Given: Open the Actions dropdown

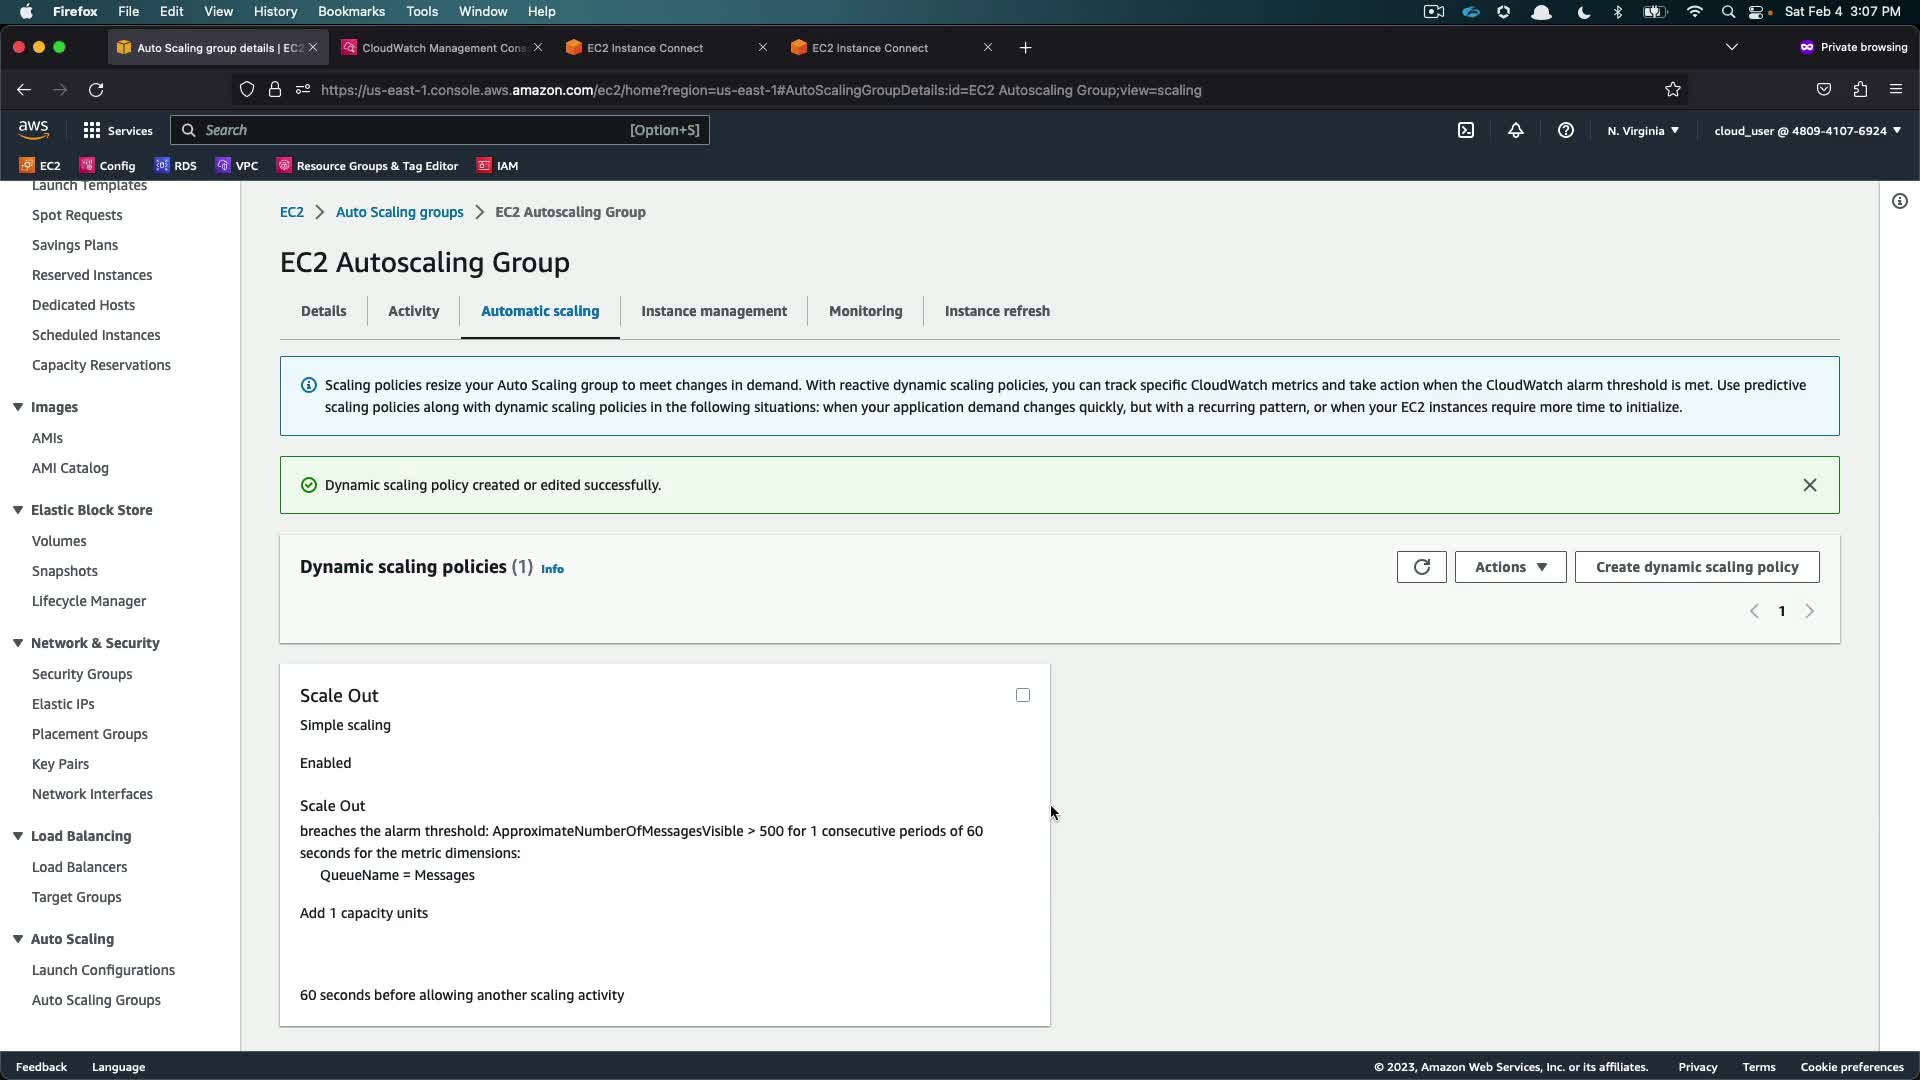Looking at the screenshot, I should coord(1510,567).
